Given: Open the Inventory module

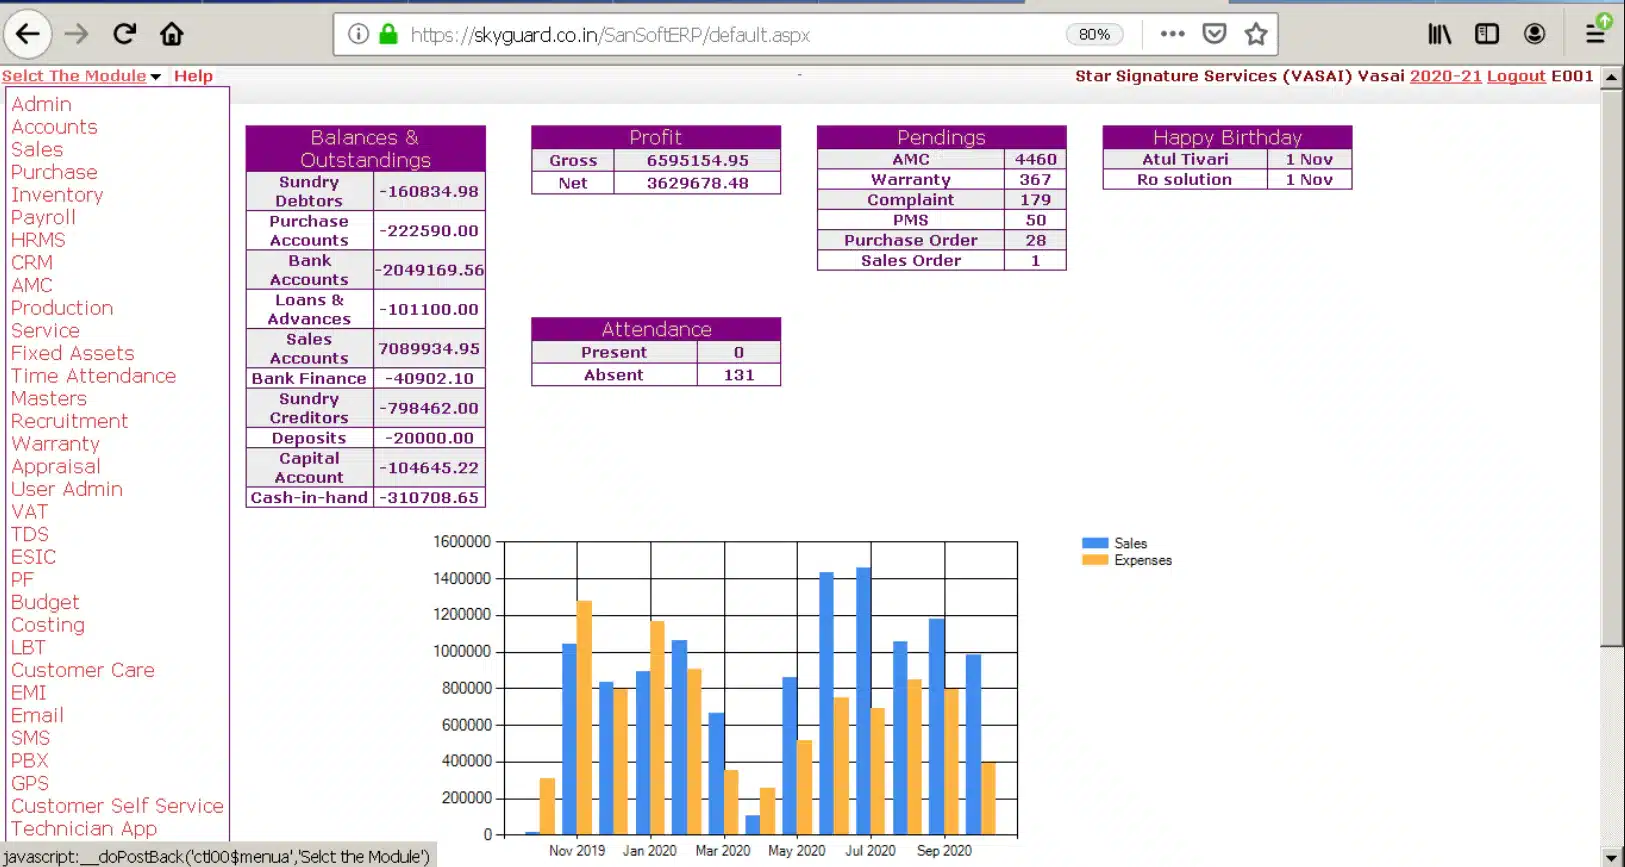Looking at the screenshot, I should click(x=57, y=195).
